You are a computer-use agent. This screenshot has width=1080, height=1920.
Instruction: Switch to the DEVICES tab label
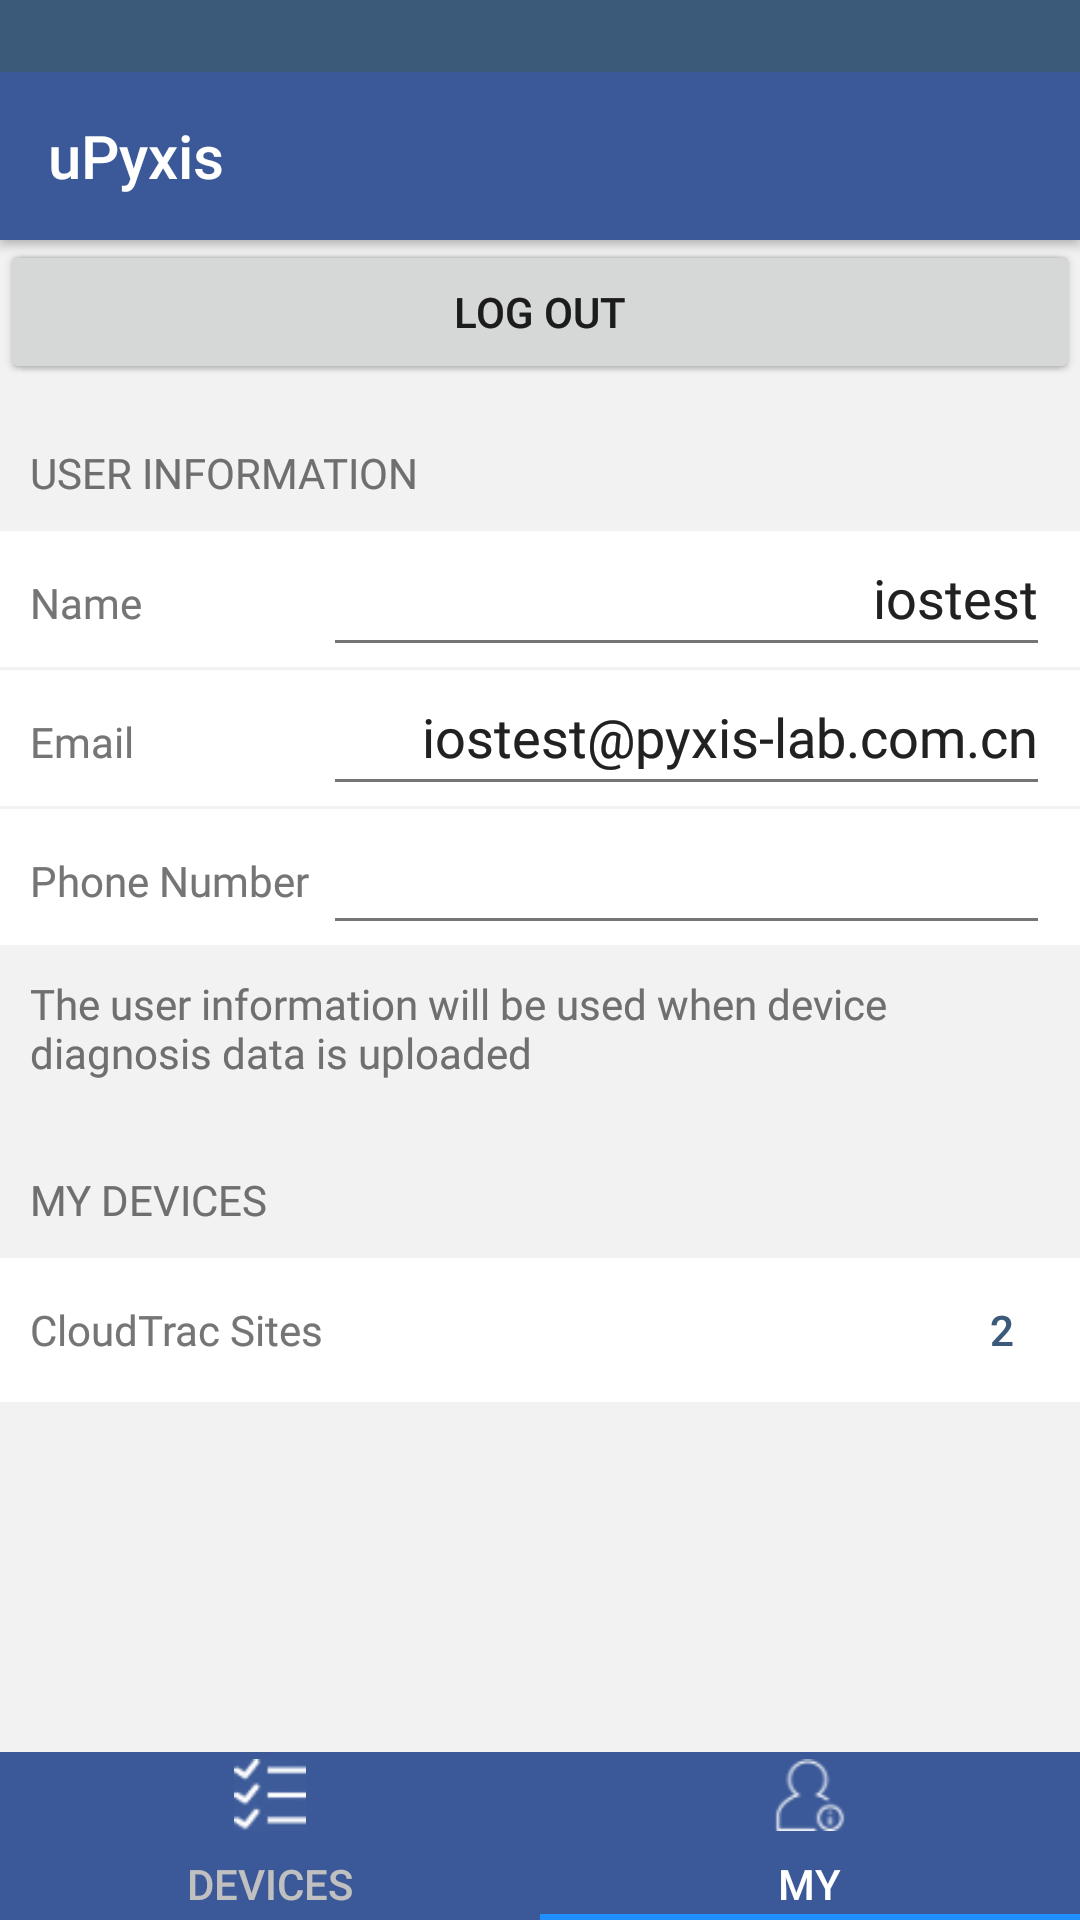270,1885
